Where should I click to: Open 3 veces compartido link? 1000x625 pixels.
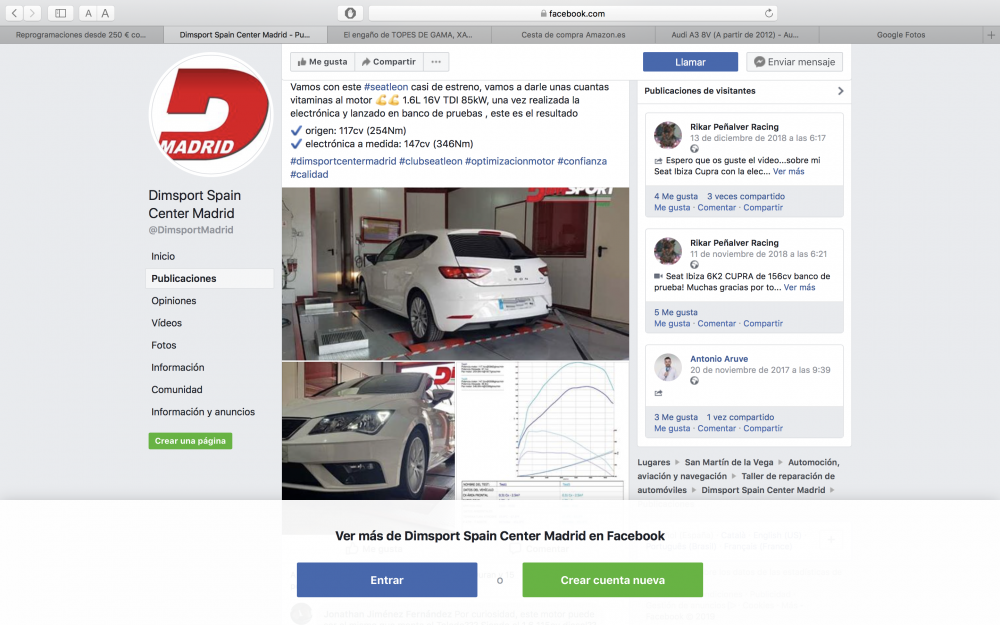click(746, 196)
